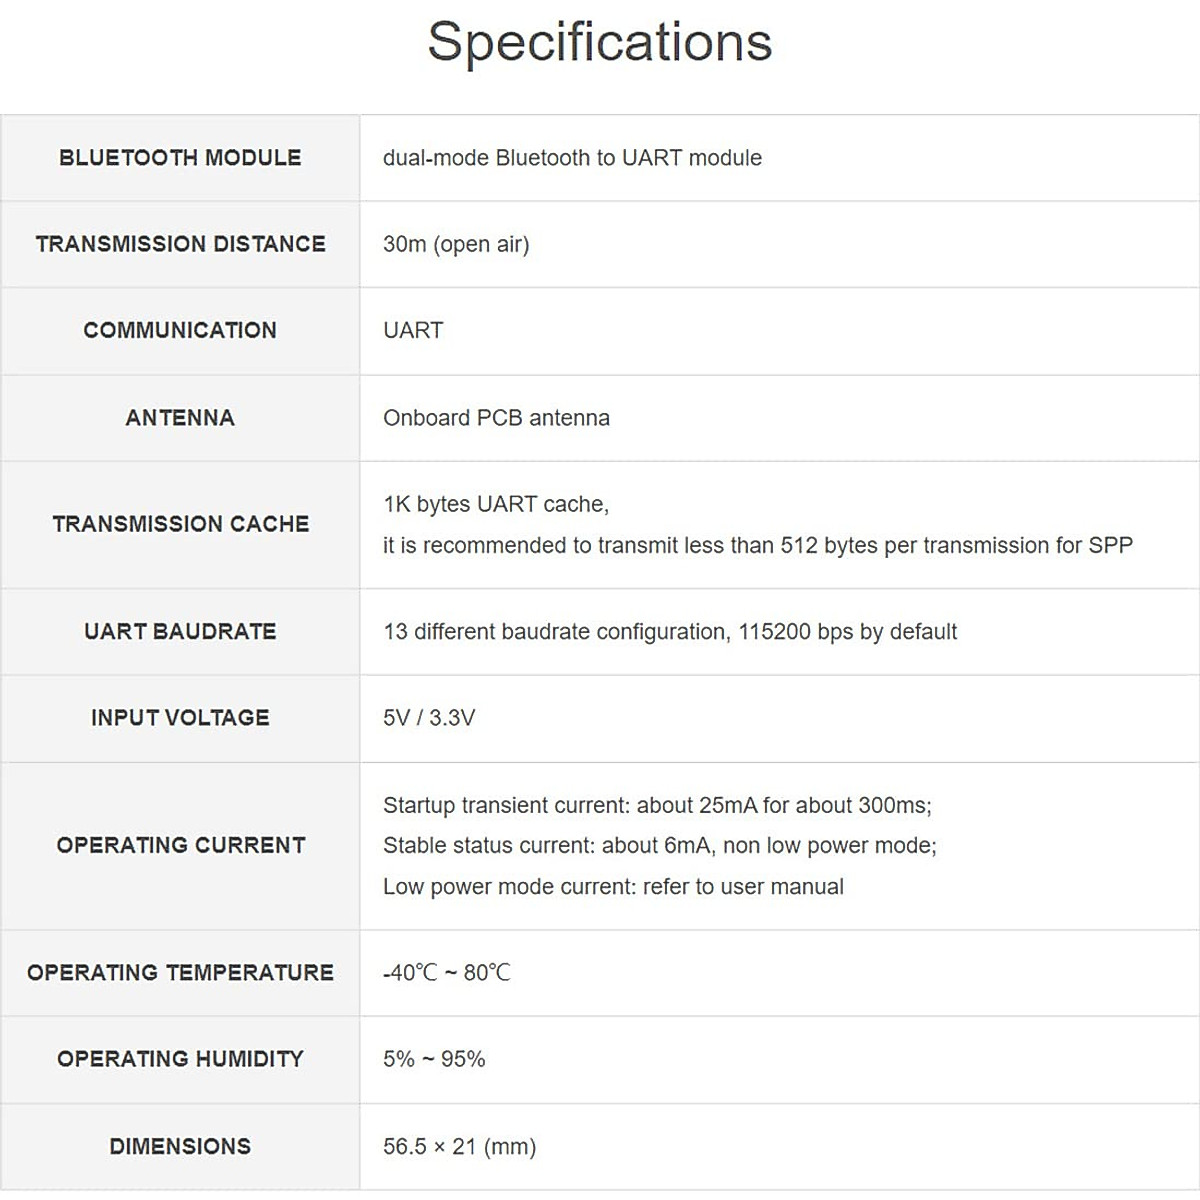Click the BLUETOOTH MODULE row label
The width and height of the screenshot is (1200, 1200).
click(180, 158)
